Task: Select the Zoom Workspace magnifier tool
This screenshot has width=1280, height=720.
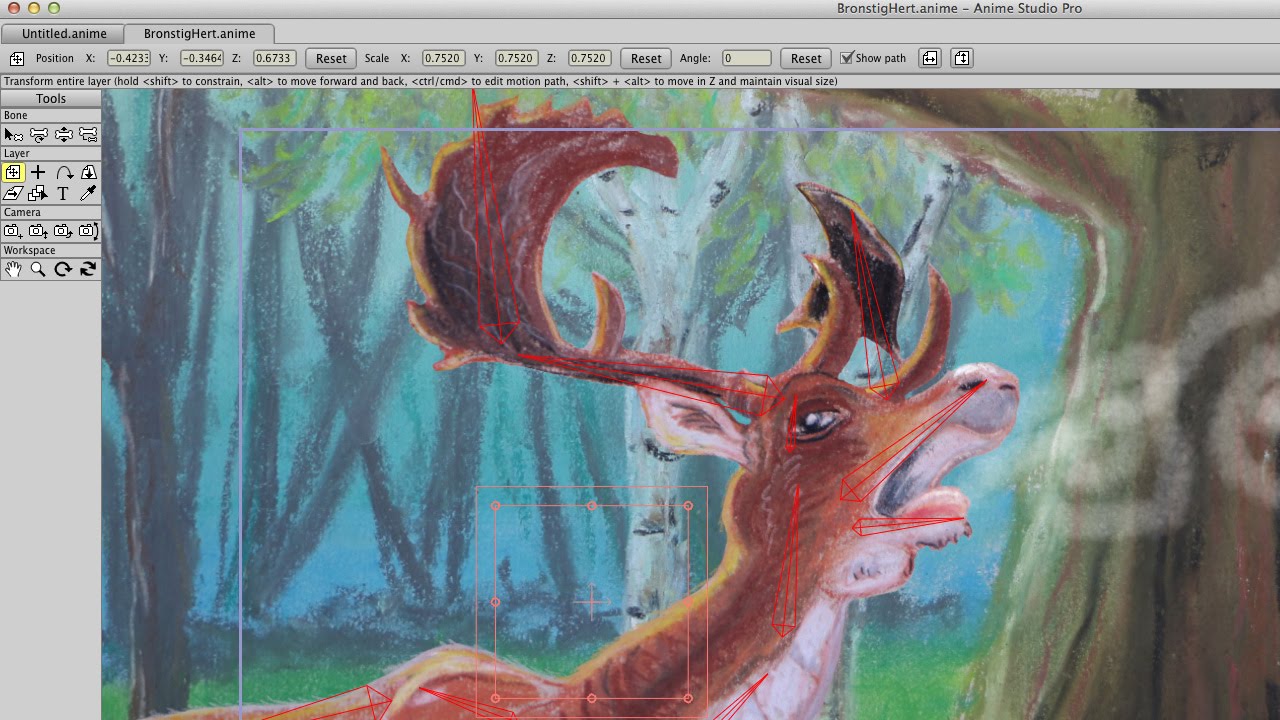Action: pyautogui.click(x=38, y=269)
